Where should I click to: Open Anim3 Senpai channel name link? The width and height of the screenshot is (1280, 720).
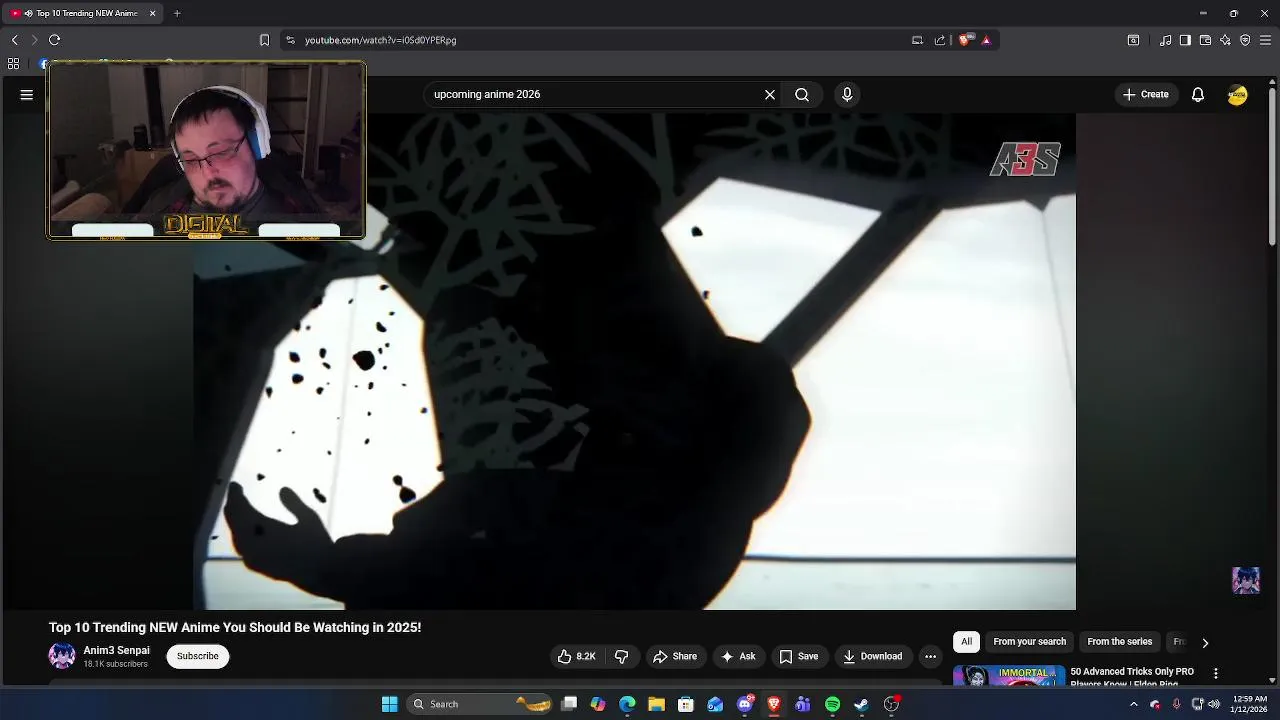[x=117, y=651]
